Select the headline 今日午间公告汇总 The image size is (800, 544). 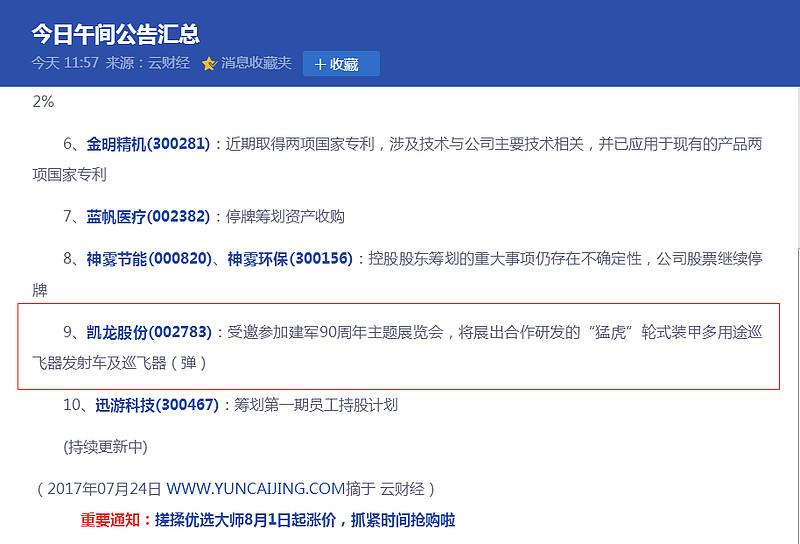pos(115,35)
